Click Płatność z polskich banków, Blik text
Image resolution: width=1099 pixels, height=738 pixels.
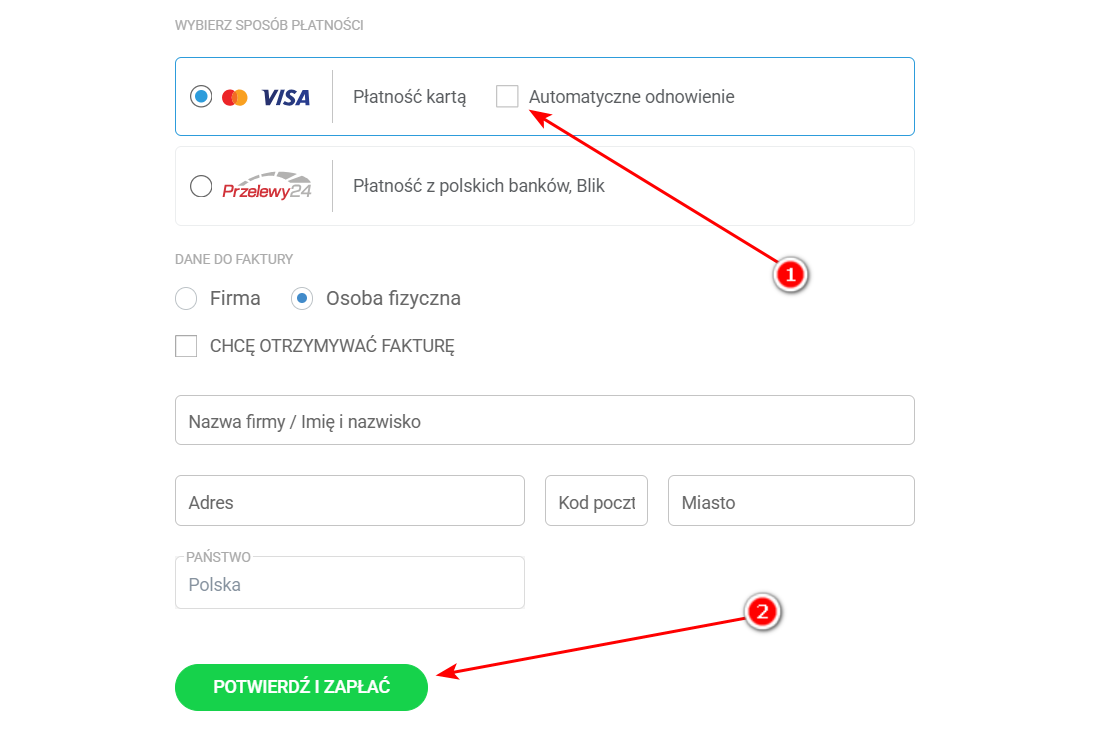click(479, 186)
